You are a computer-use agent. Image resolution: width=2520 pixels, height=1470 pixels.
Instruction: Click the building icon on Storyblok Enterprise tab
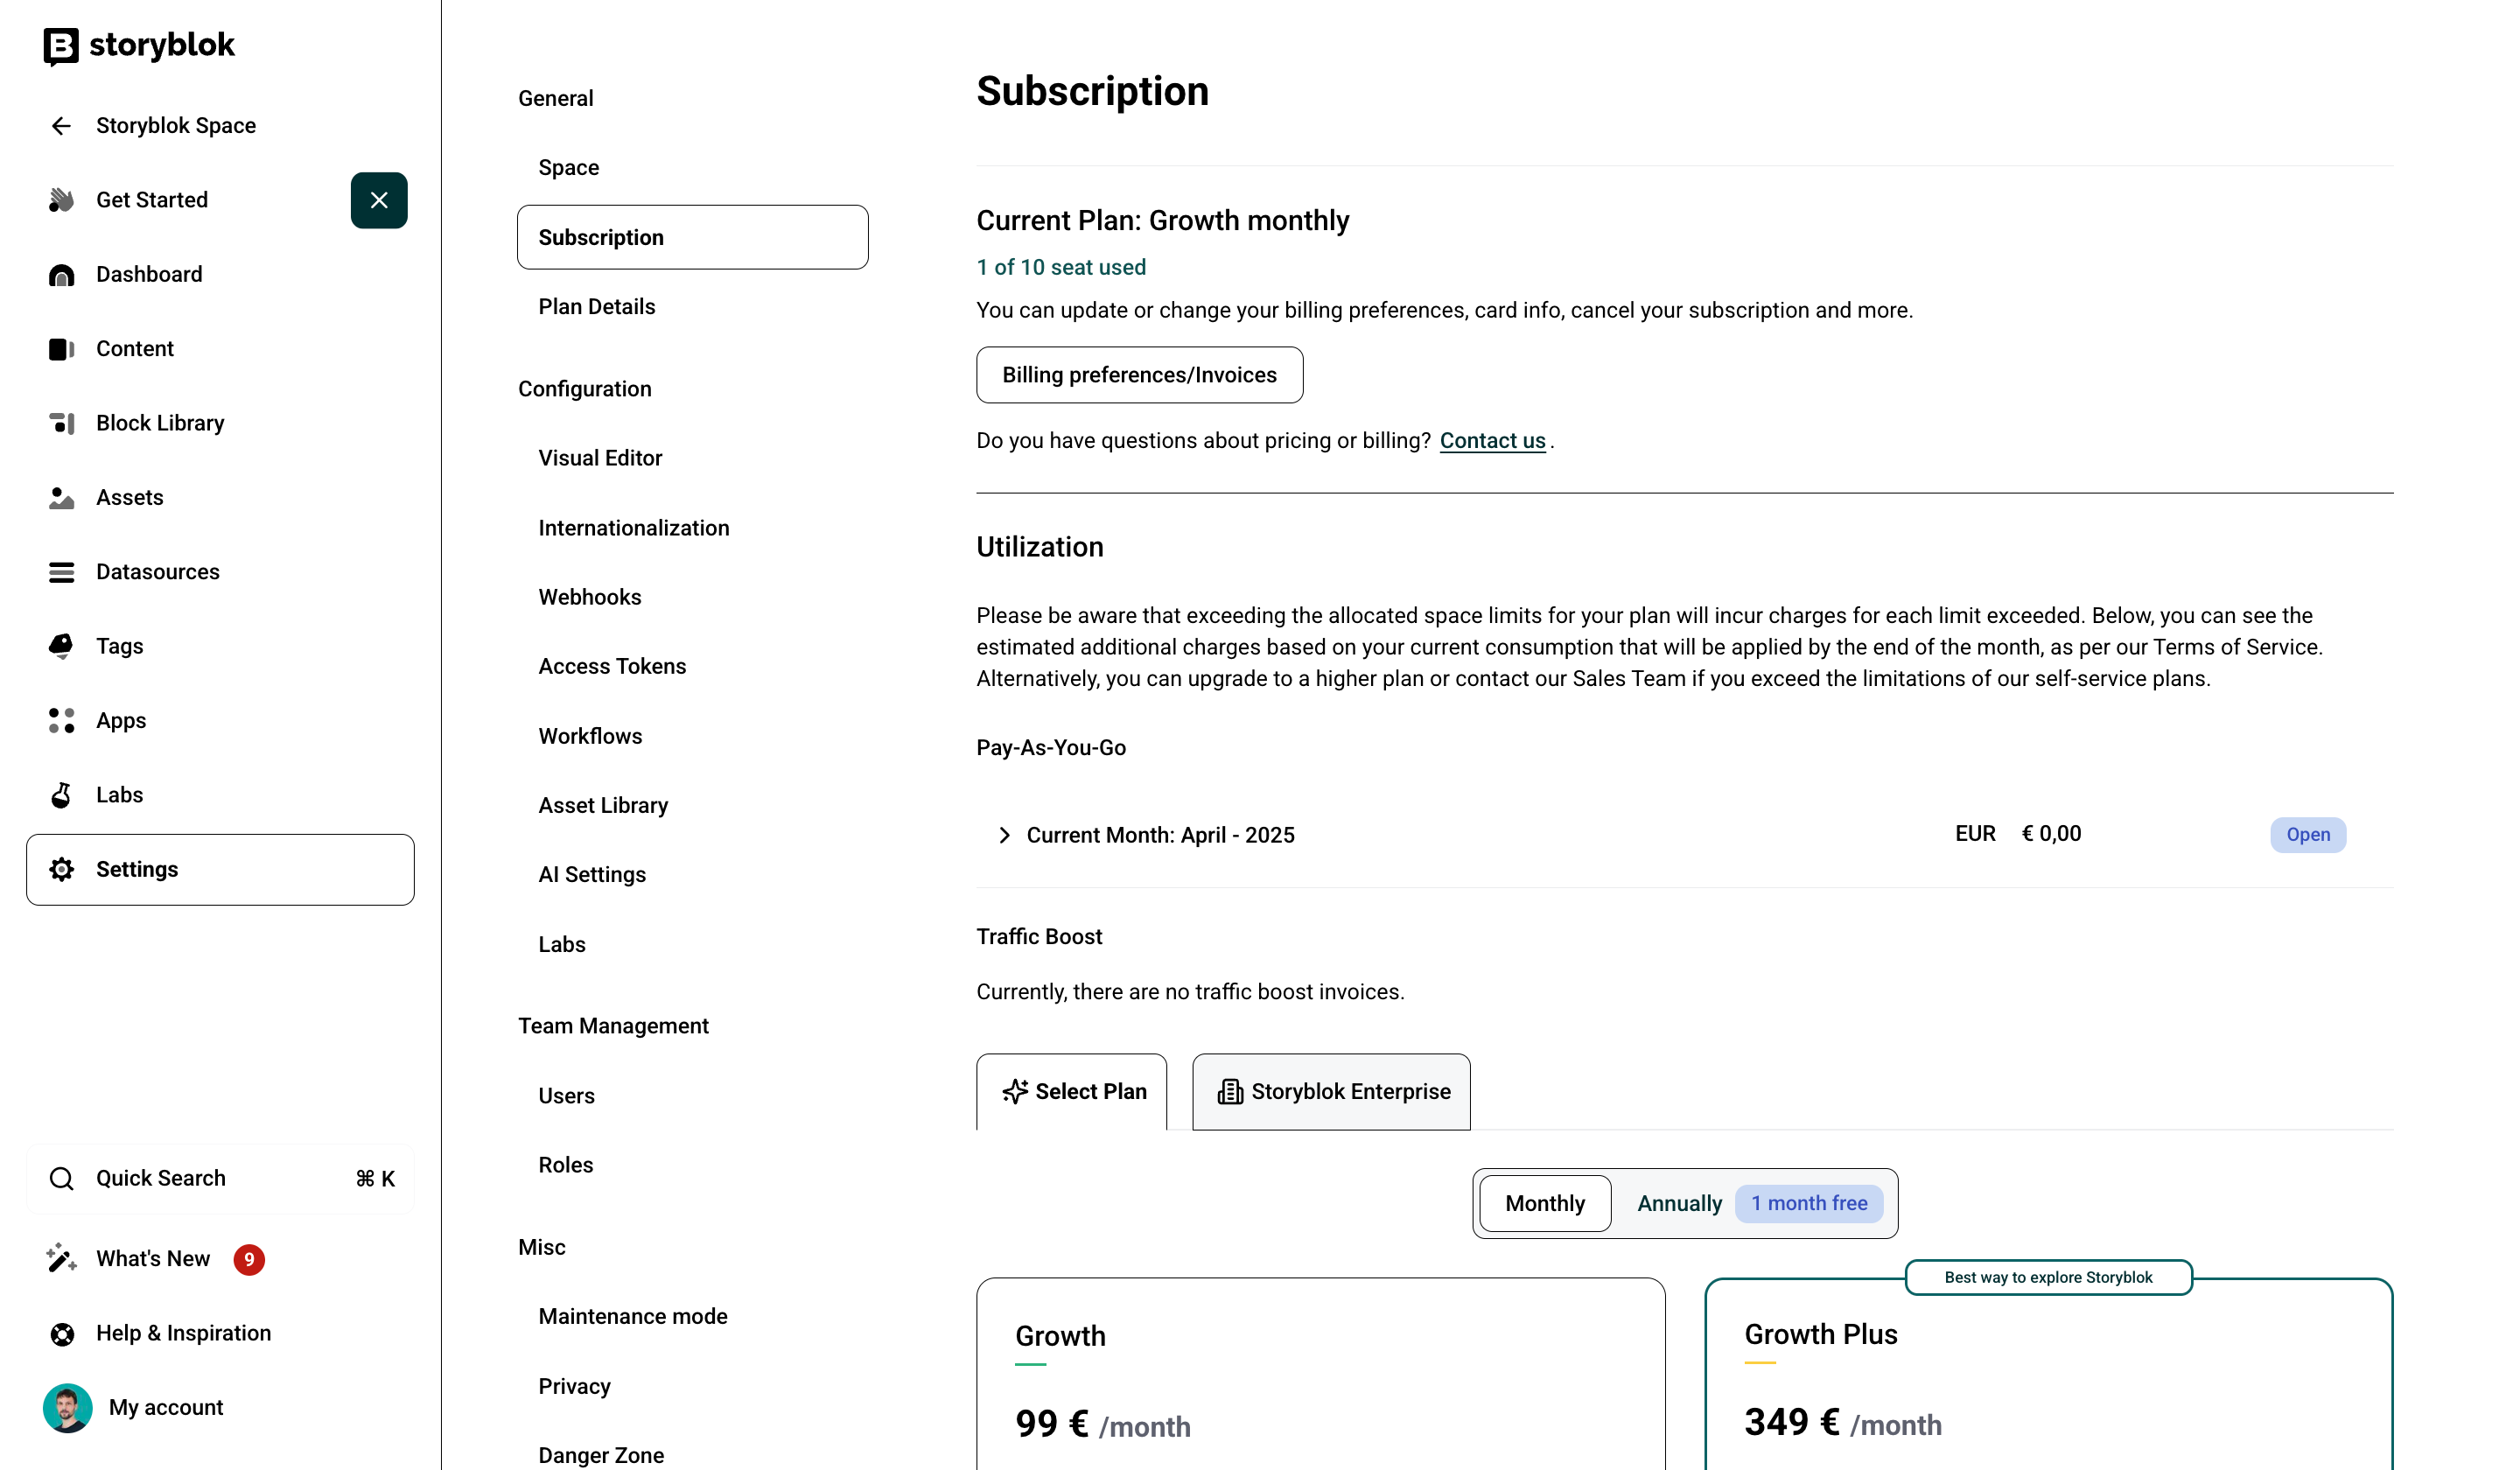(x=1230, y=1092)
